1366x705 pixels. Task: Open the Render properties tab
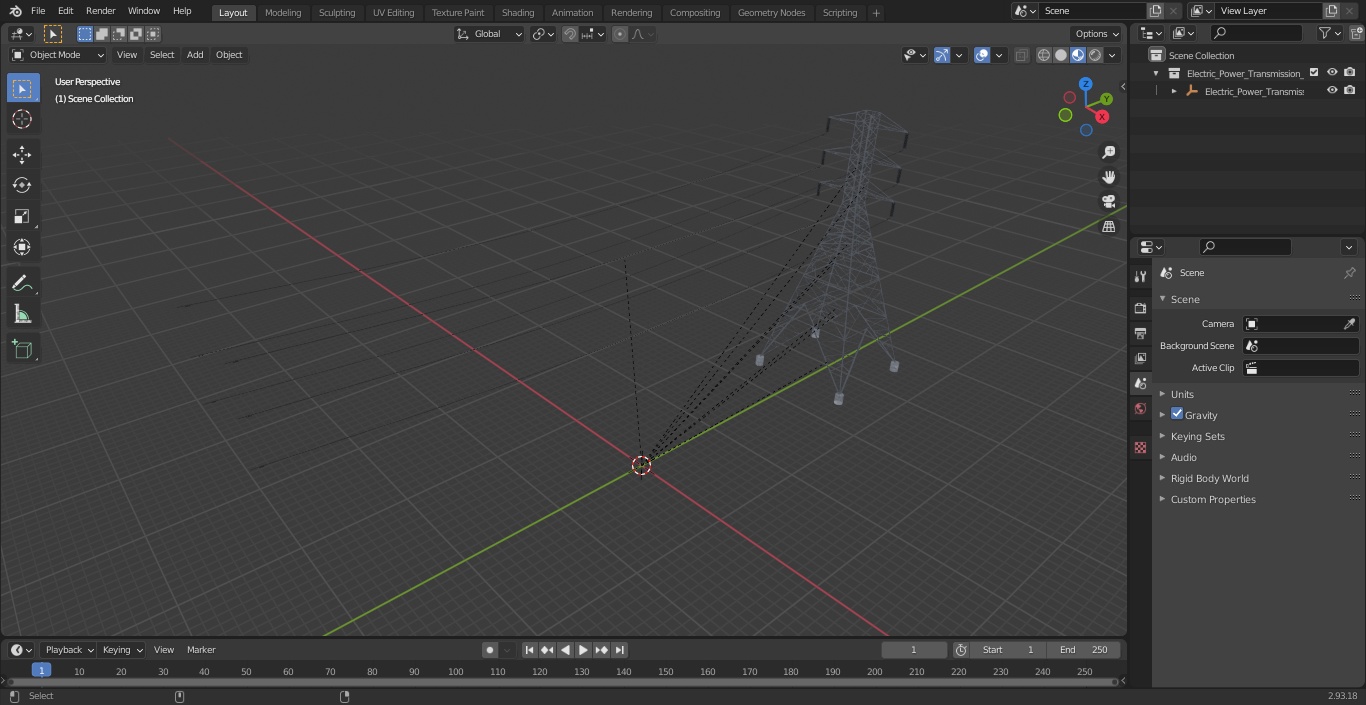[1140, 308]
